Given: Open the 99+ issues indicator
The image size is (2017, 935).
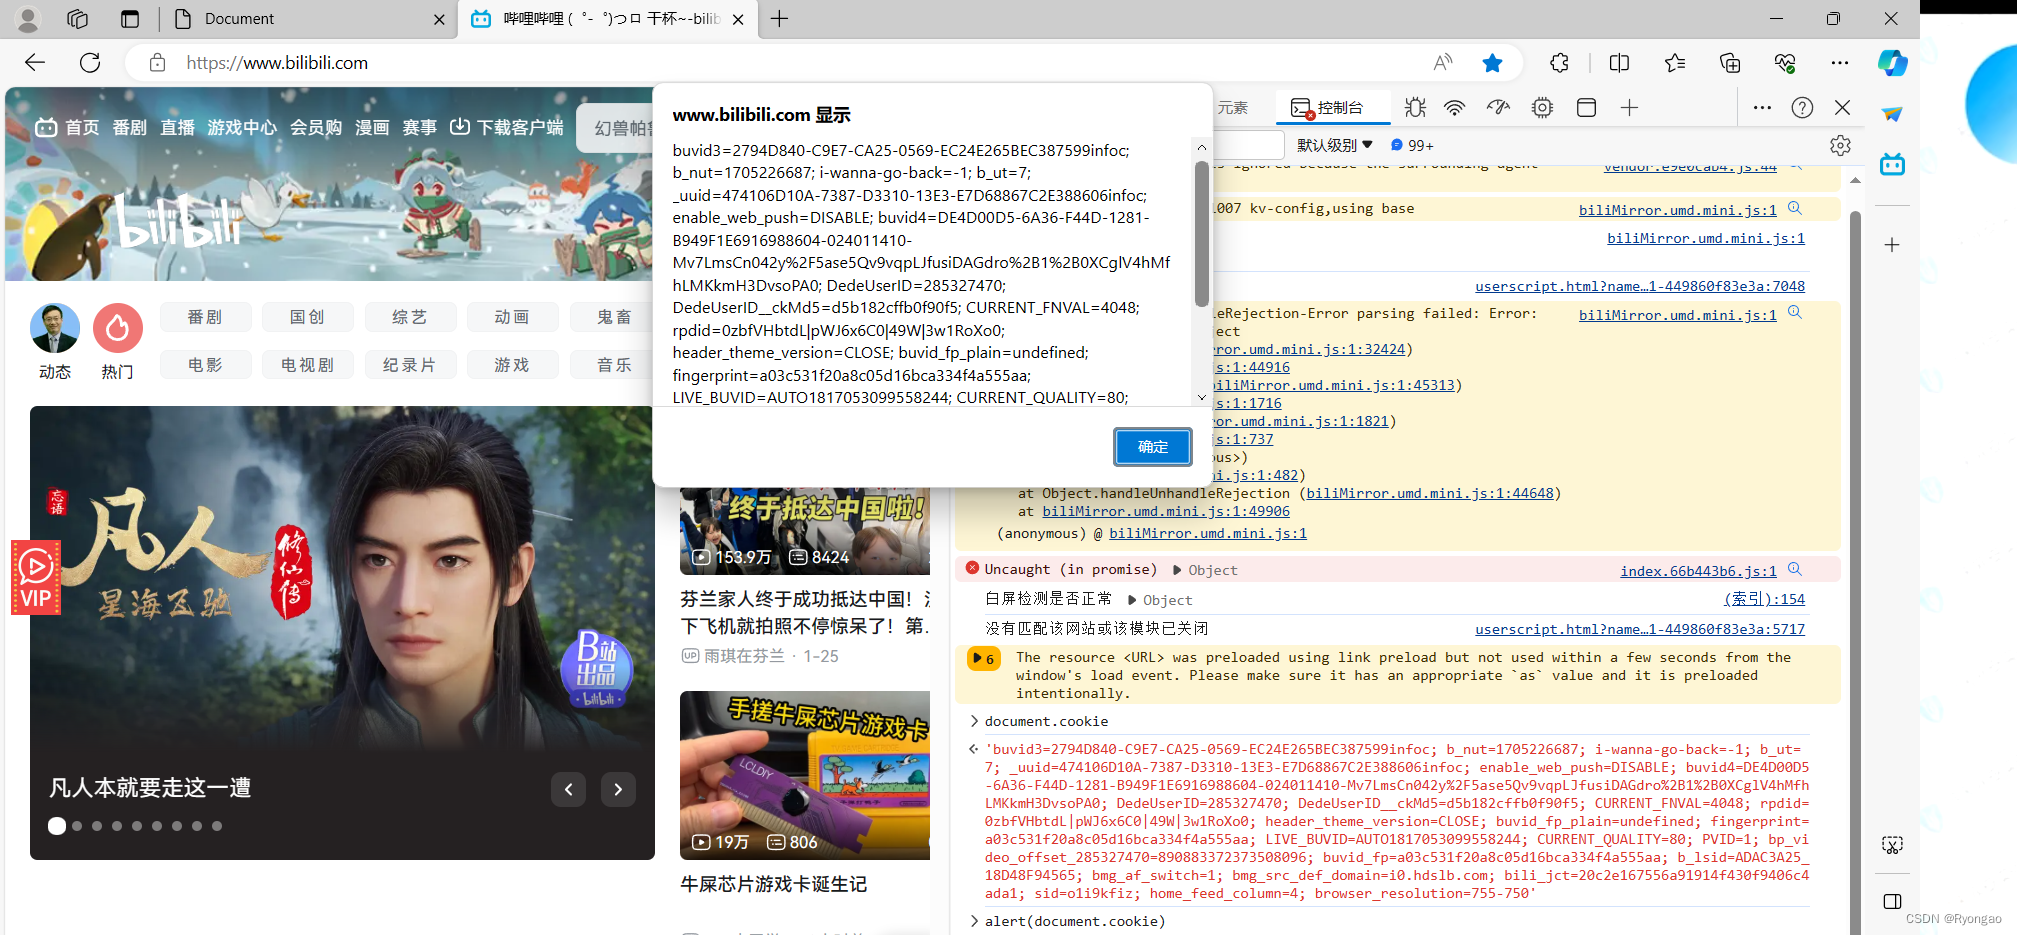Looking at the screenshot, I should point(1412,145).
